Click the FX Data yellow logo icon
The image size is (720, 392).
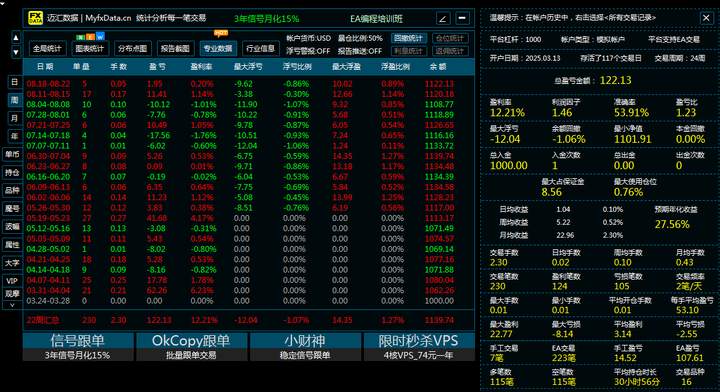click(x=35, y=18)
